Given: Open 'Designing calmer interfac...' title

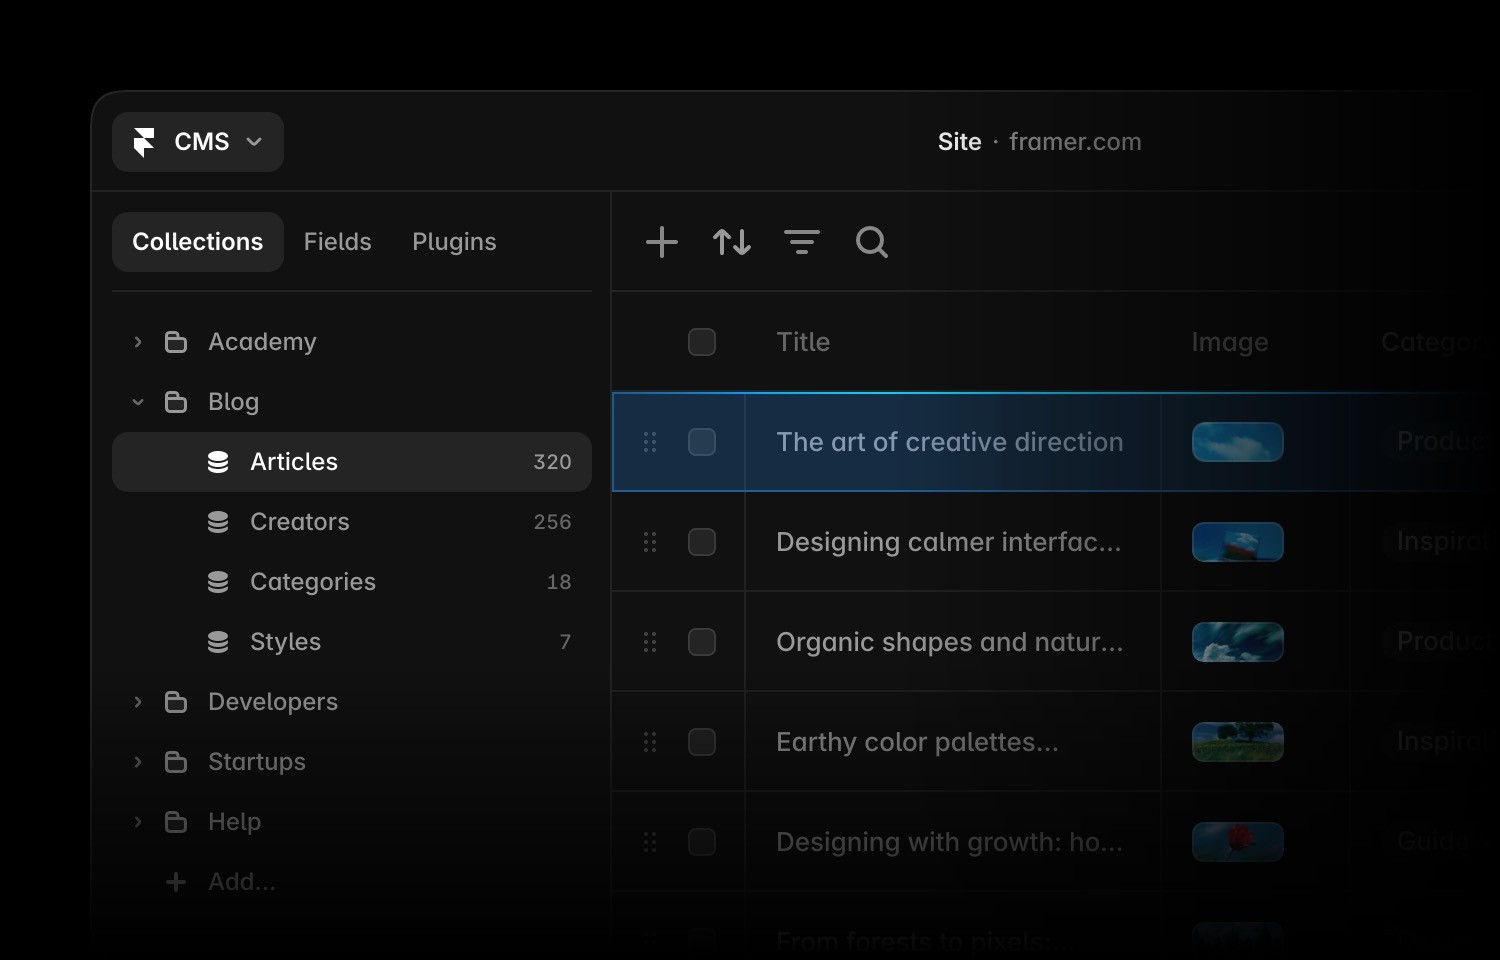Looking at the screenshot, I should click(949, 542).
